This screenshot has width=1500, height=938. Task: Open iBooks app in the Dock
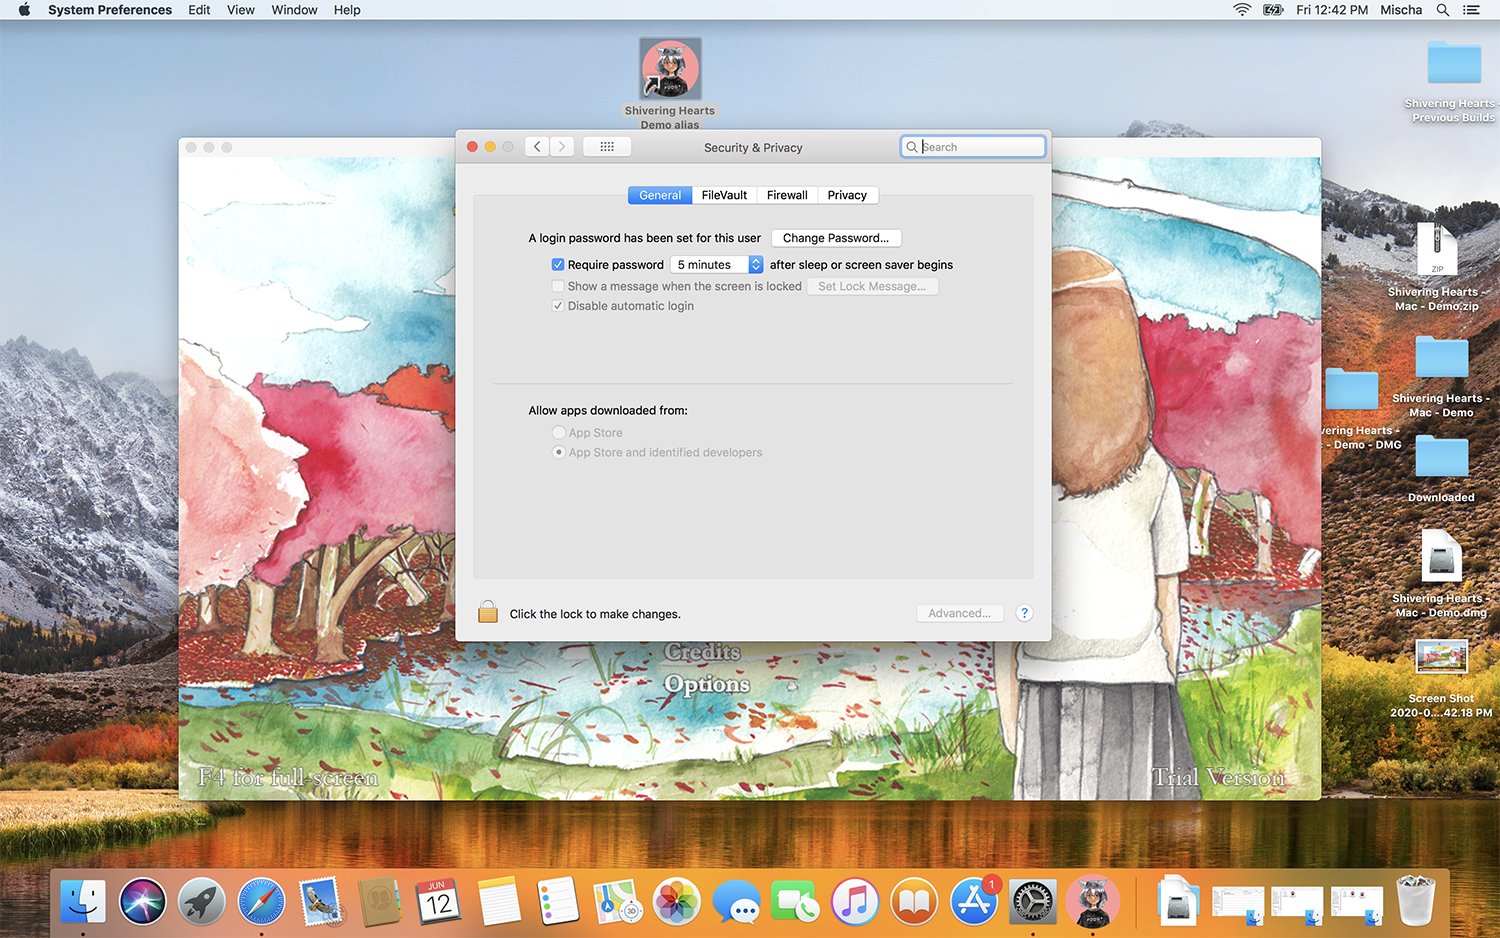coord(914,902)
